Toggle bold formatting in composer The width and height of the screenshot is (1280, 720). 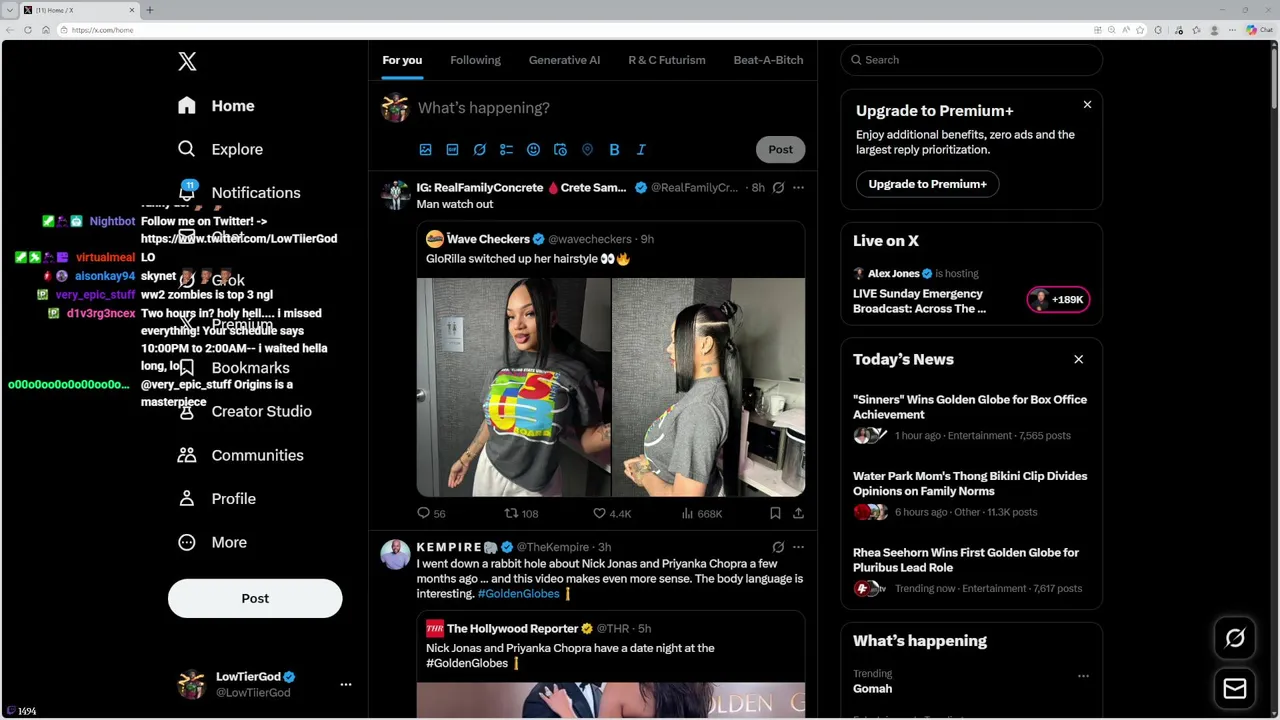[614, 150]
